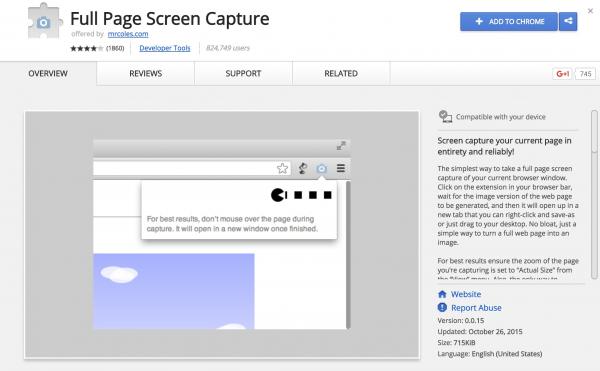Click the extension preview screenshot

pos(222,235)
